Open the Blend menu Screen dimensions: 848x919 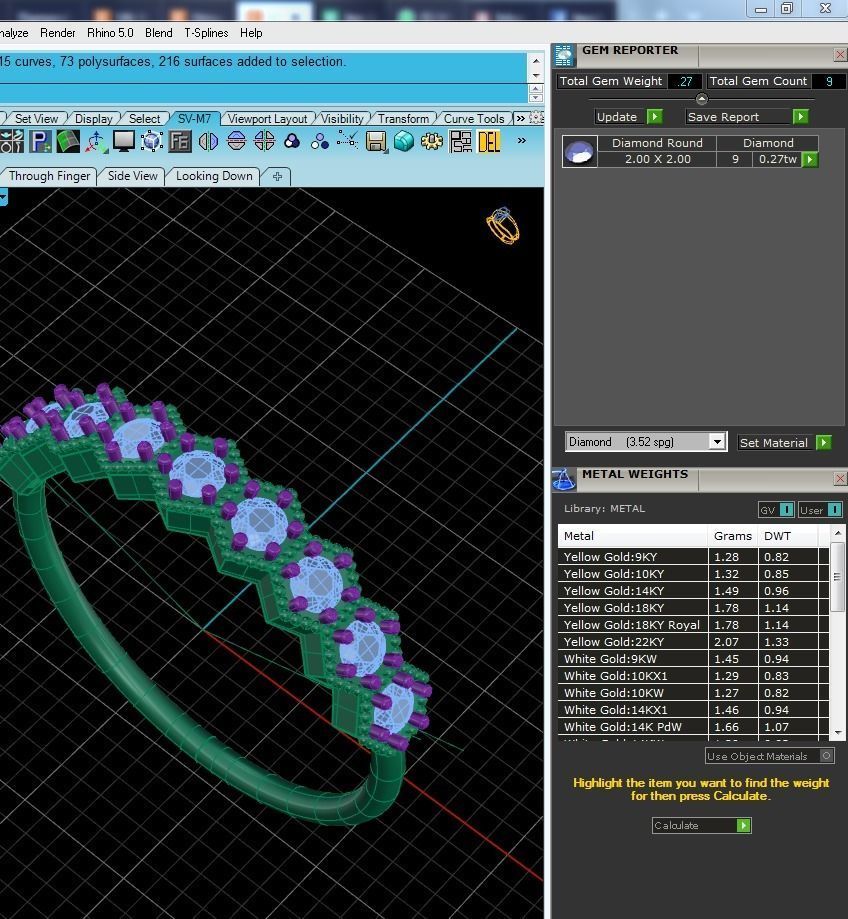tap(159, 33)
